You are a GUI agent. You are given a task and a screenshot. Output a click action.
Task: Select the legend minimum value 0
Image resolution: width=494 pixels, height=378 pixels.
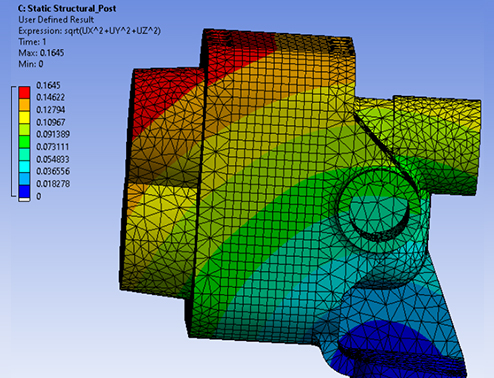(x=38, y=196)
